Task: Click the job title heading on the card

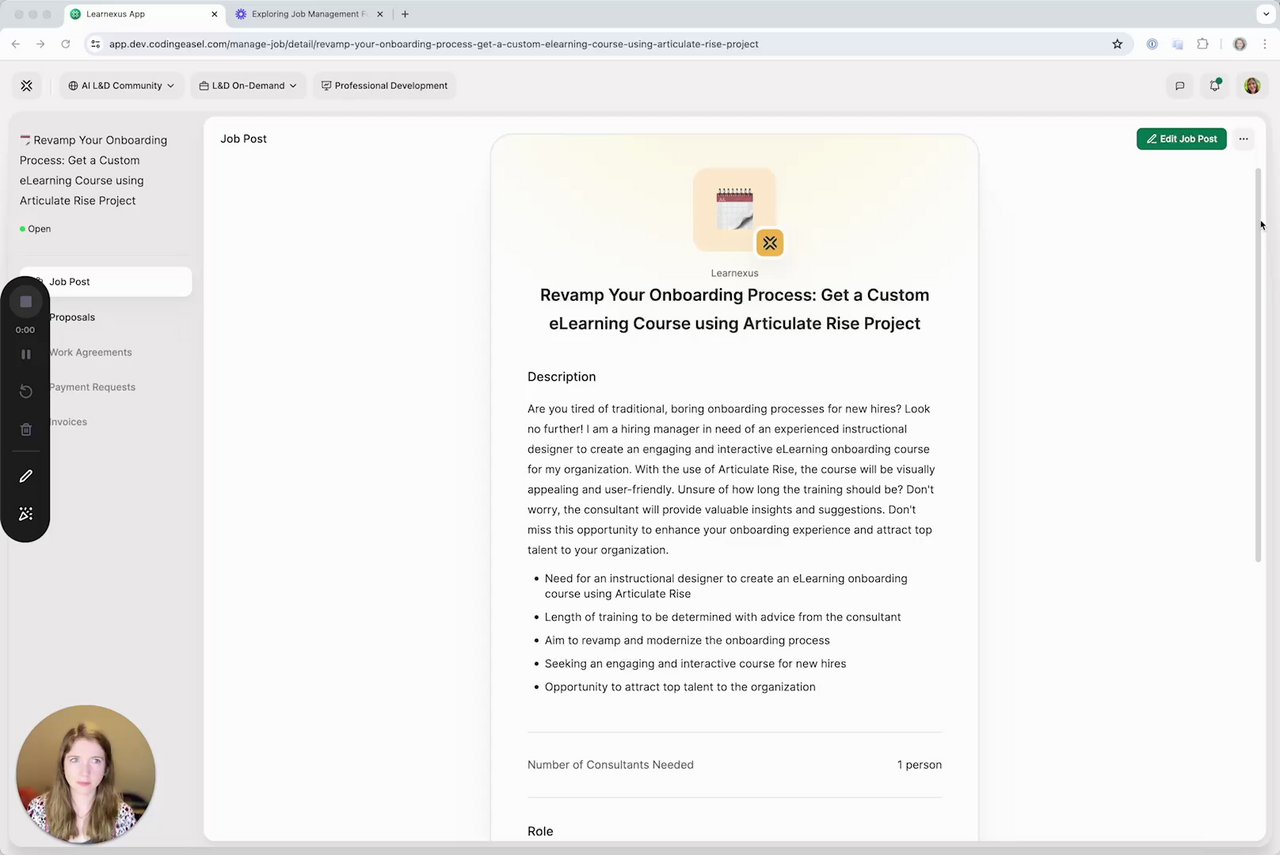Action: coord(734,309)
